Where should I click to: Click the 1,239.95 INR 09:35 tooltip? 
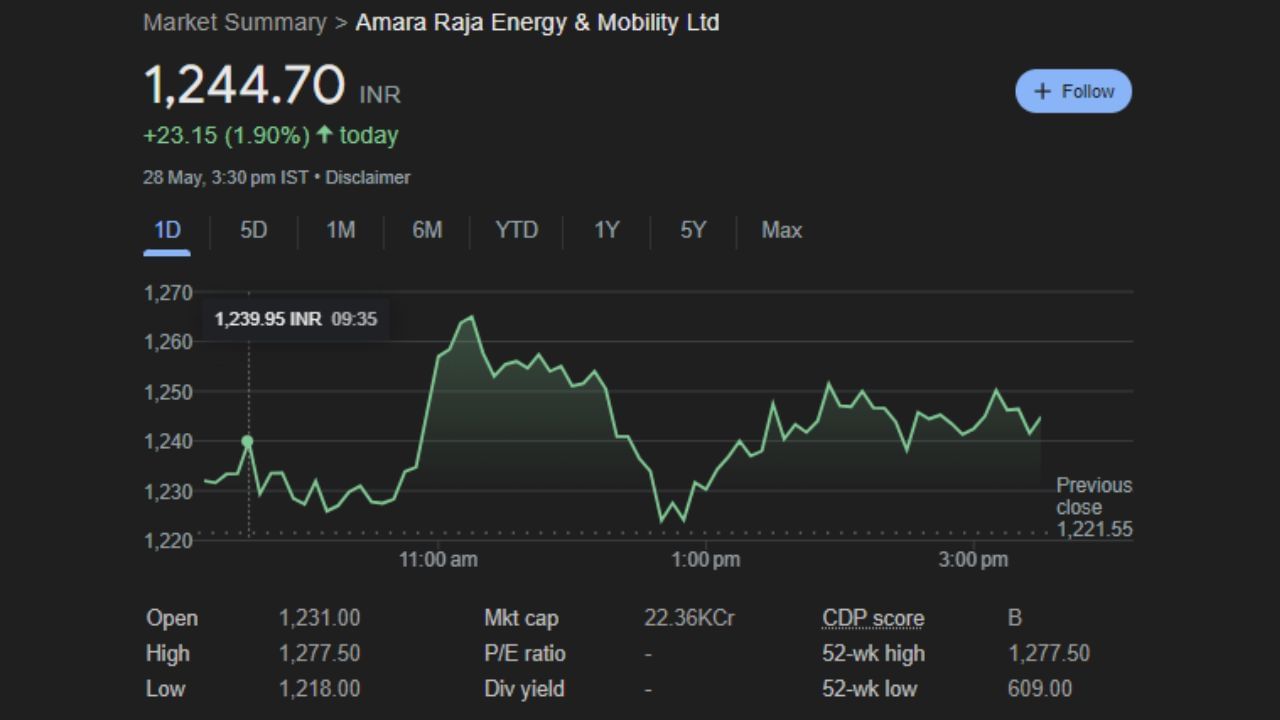pyautogui.click(x=296, y=320)
